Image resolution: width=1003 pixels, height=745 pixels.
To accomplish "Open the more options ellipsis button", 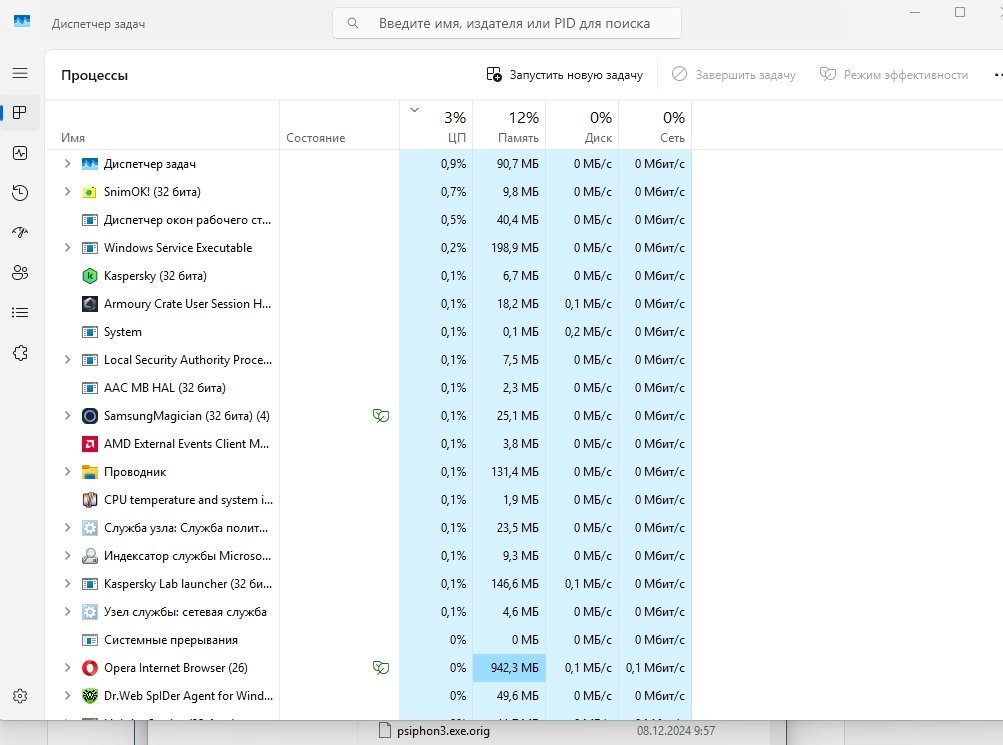I will (997, 75).
